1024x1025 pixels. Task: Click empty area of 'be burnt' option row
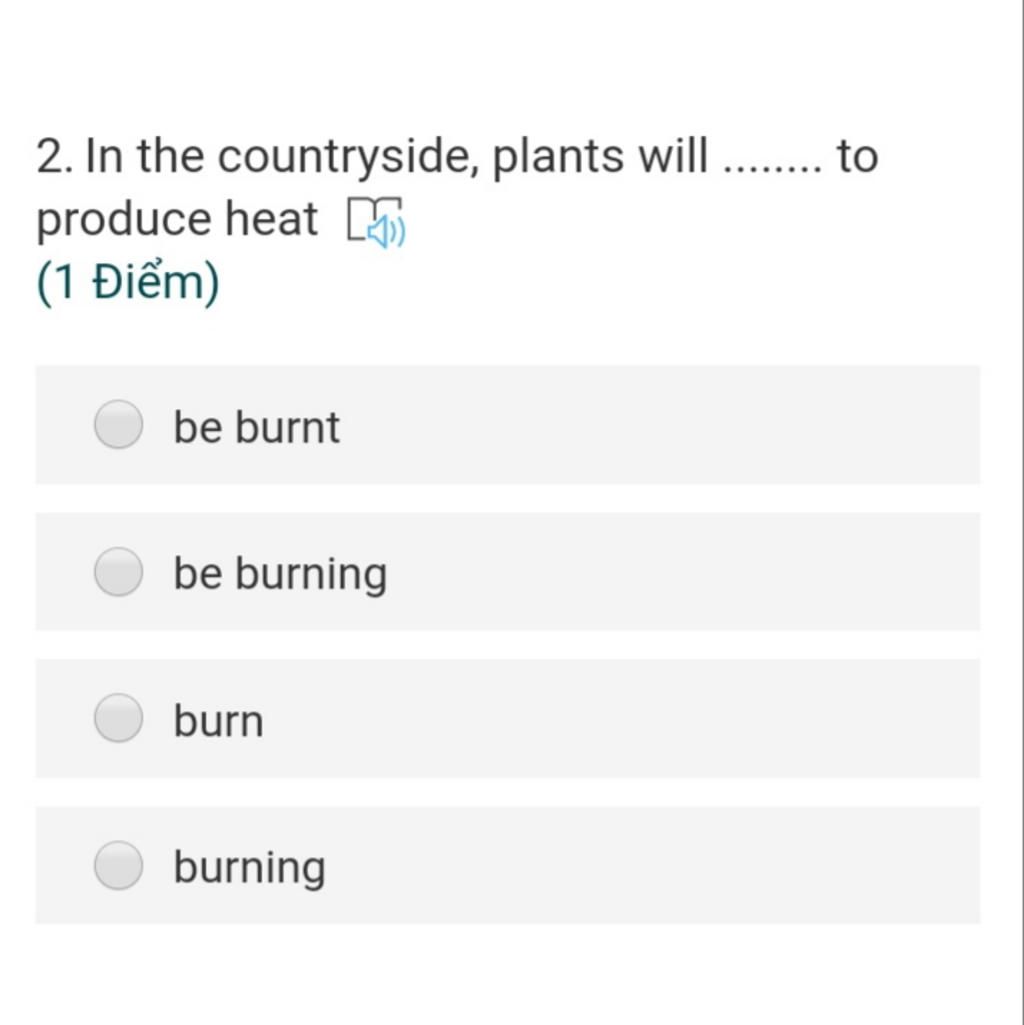tap(654, 425)
